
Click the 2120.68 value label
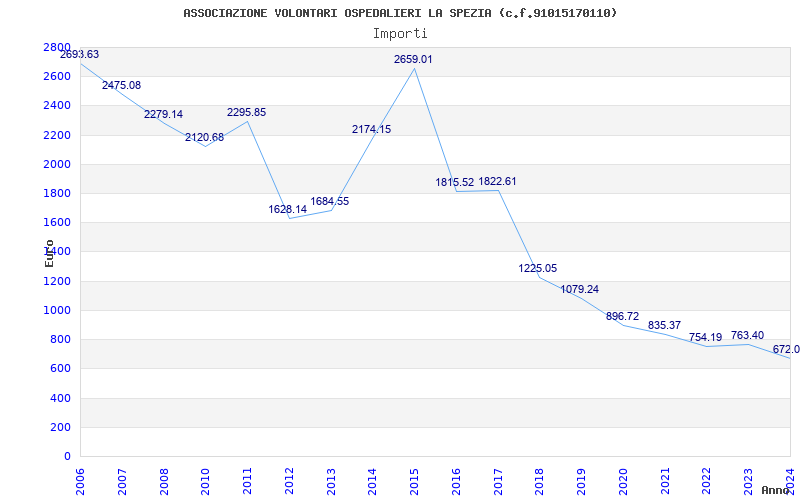pyautogui.click(x=205, y=138)
